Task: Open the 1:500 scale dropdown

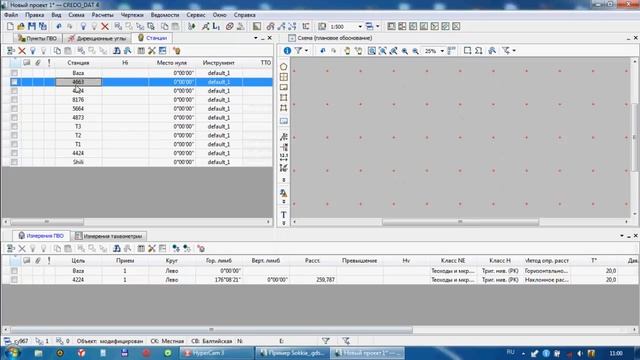Action: 360,27
